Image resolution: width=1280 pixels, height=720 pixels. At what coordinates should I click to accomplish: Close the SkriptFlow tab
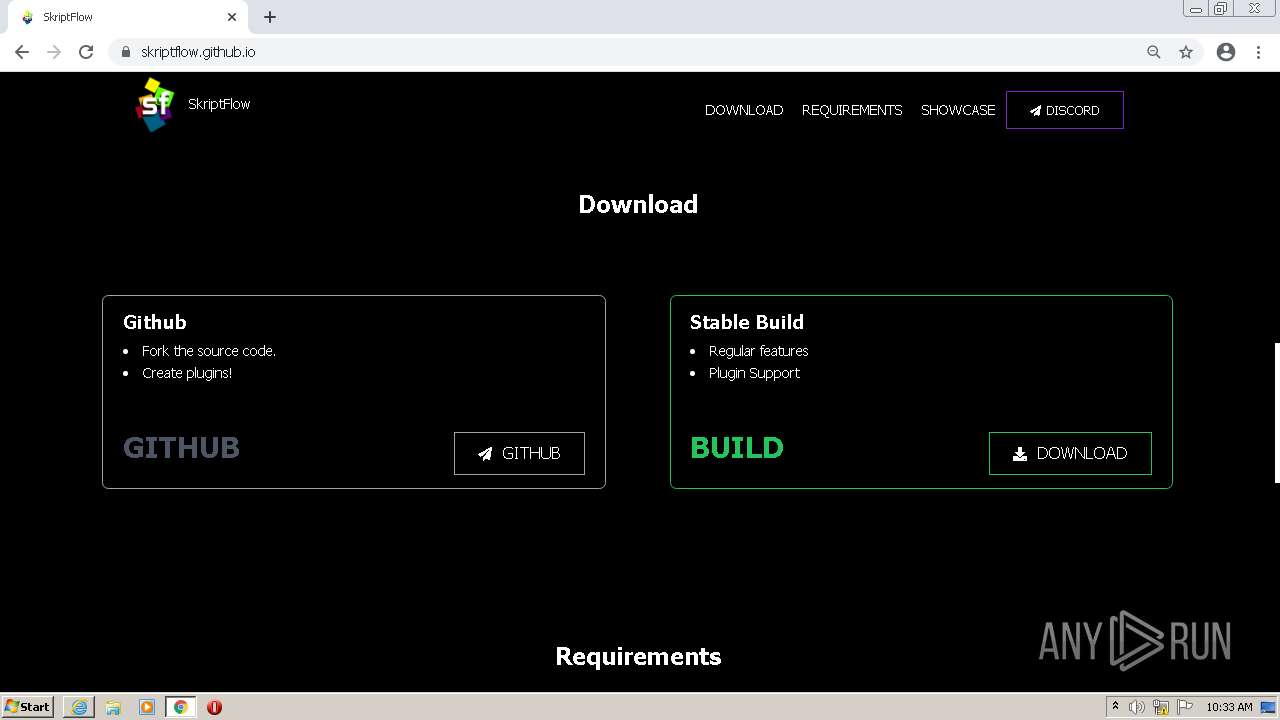click(x=232, y=17)
